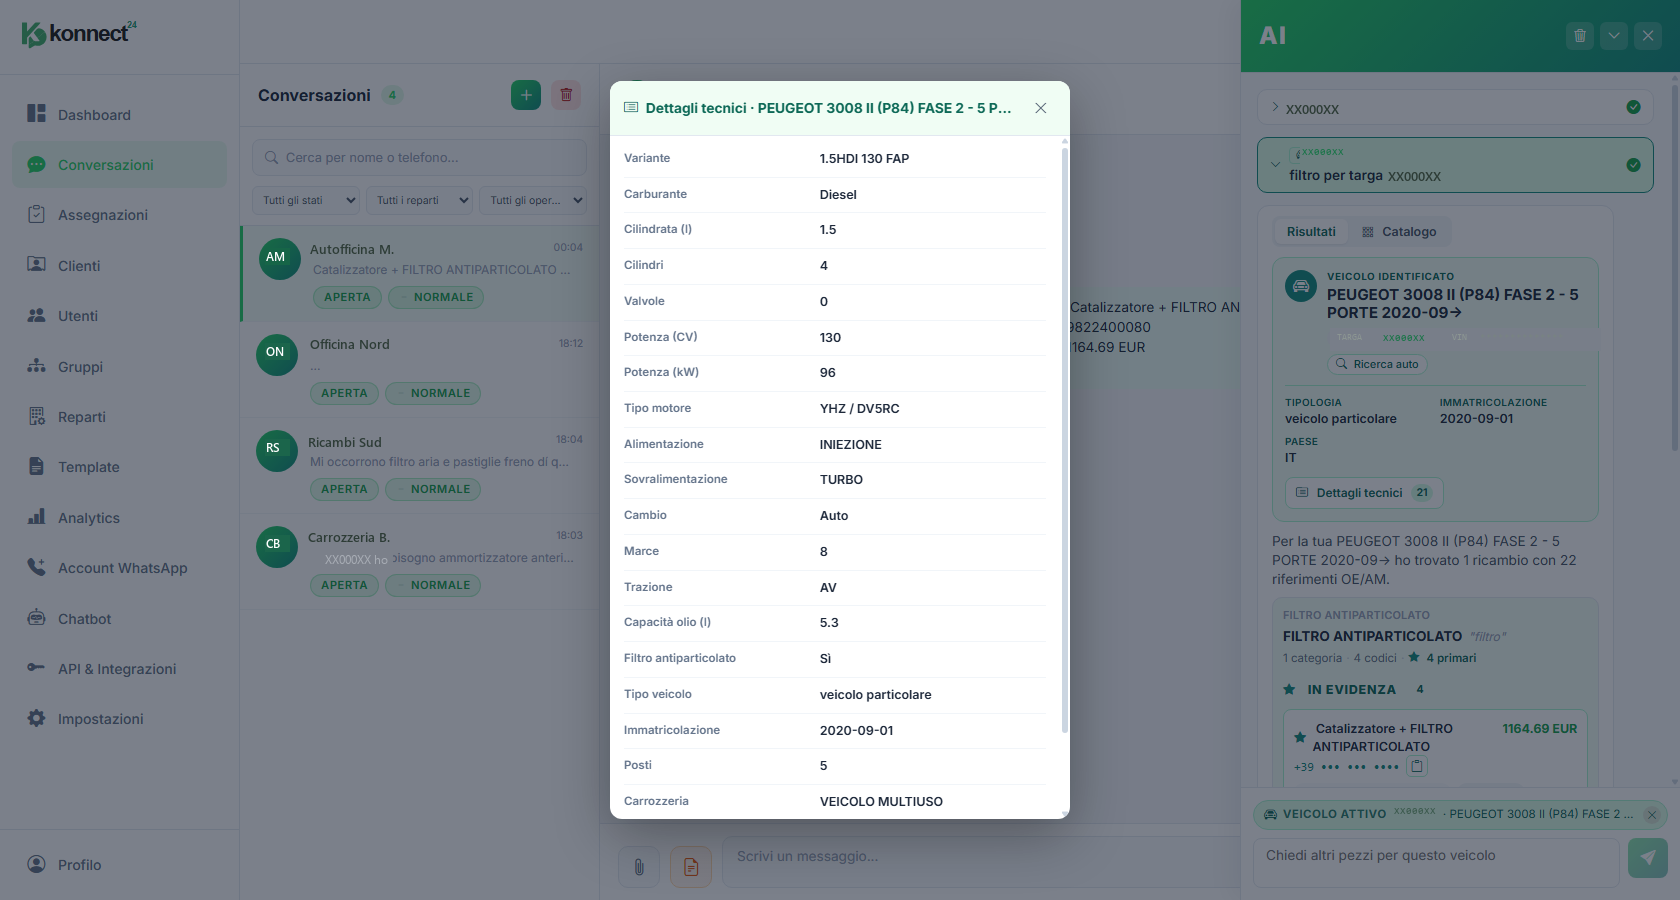Viewport: 1680px width, 900px height.
Task: Click the Catalizzatore + FILTRO ANTIPARTICOLATO result card title
Action: point(1383,738)
